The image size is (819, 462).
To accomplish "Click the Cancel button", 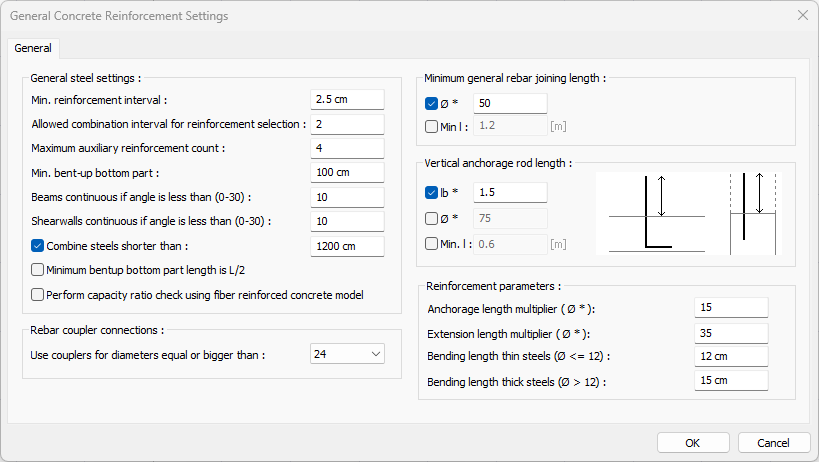I will (773, 443).
